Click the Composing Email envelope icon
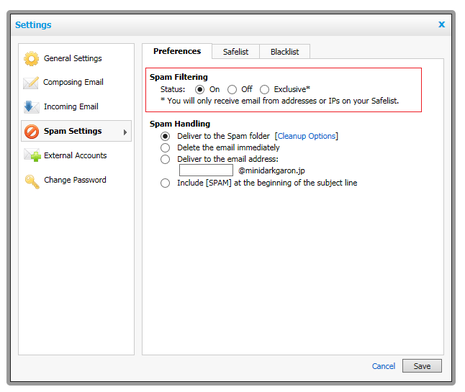This screenshot has height=392, width=465. click(x=31, y=83)
